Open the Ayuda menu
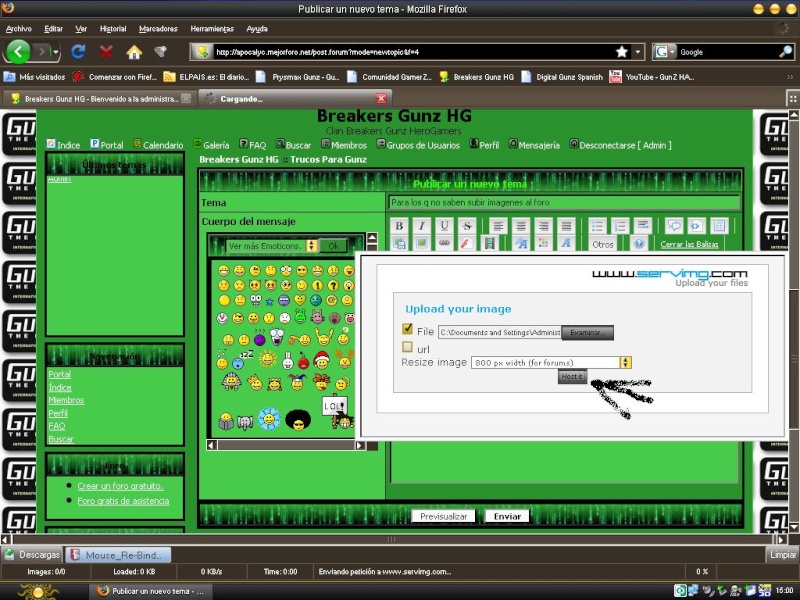 (x=257, y=29)
